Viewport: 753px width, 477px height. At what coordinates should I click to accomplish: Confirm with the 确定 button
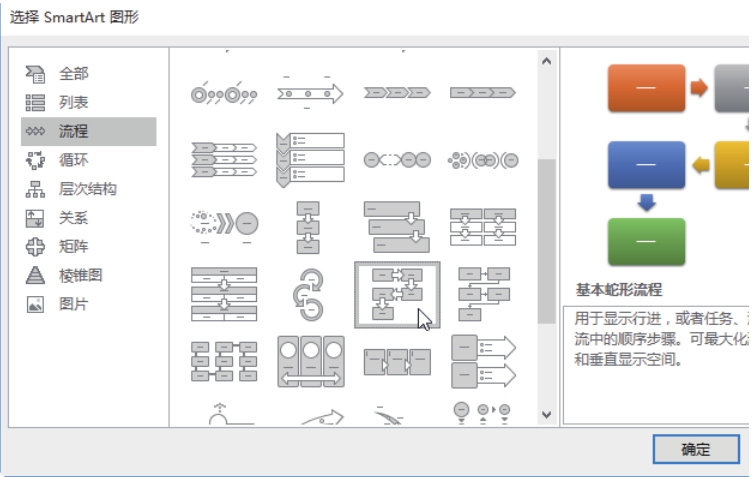pos(696,450)
